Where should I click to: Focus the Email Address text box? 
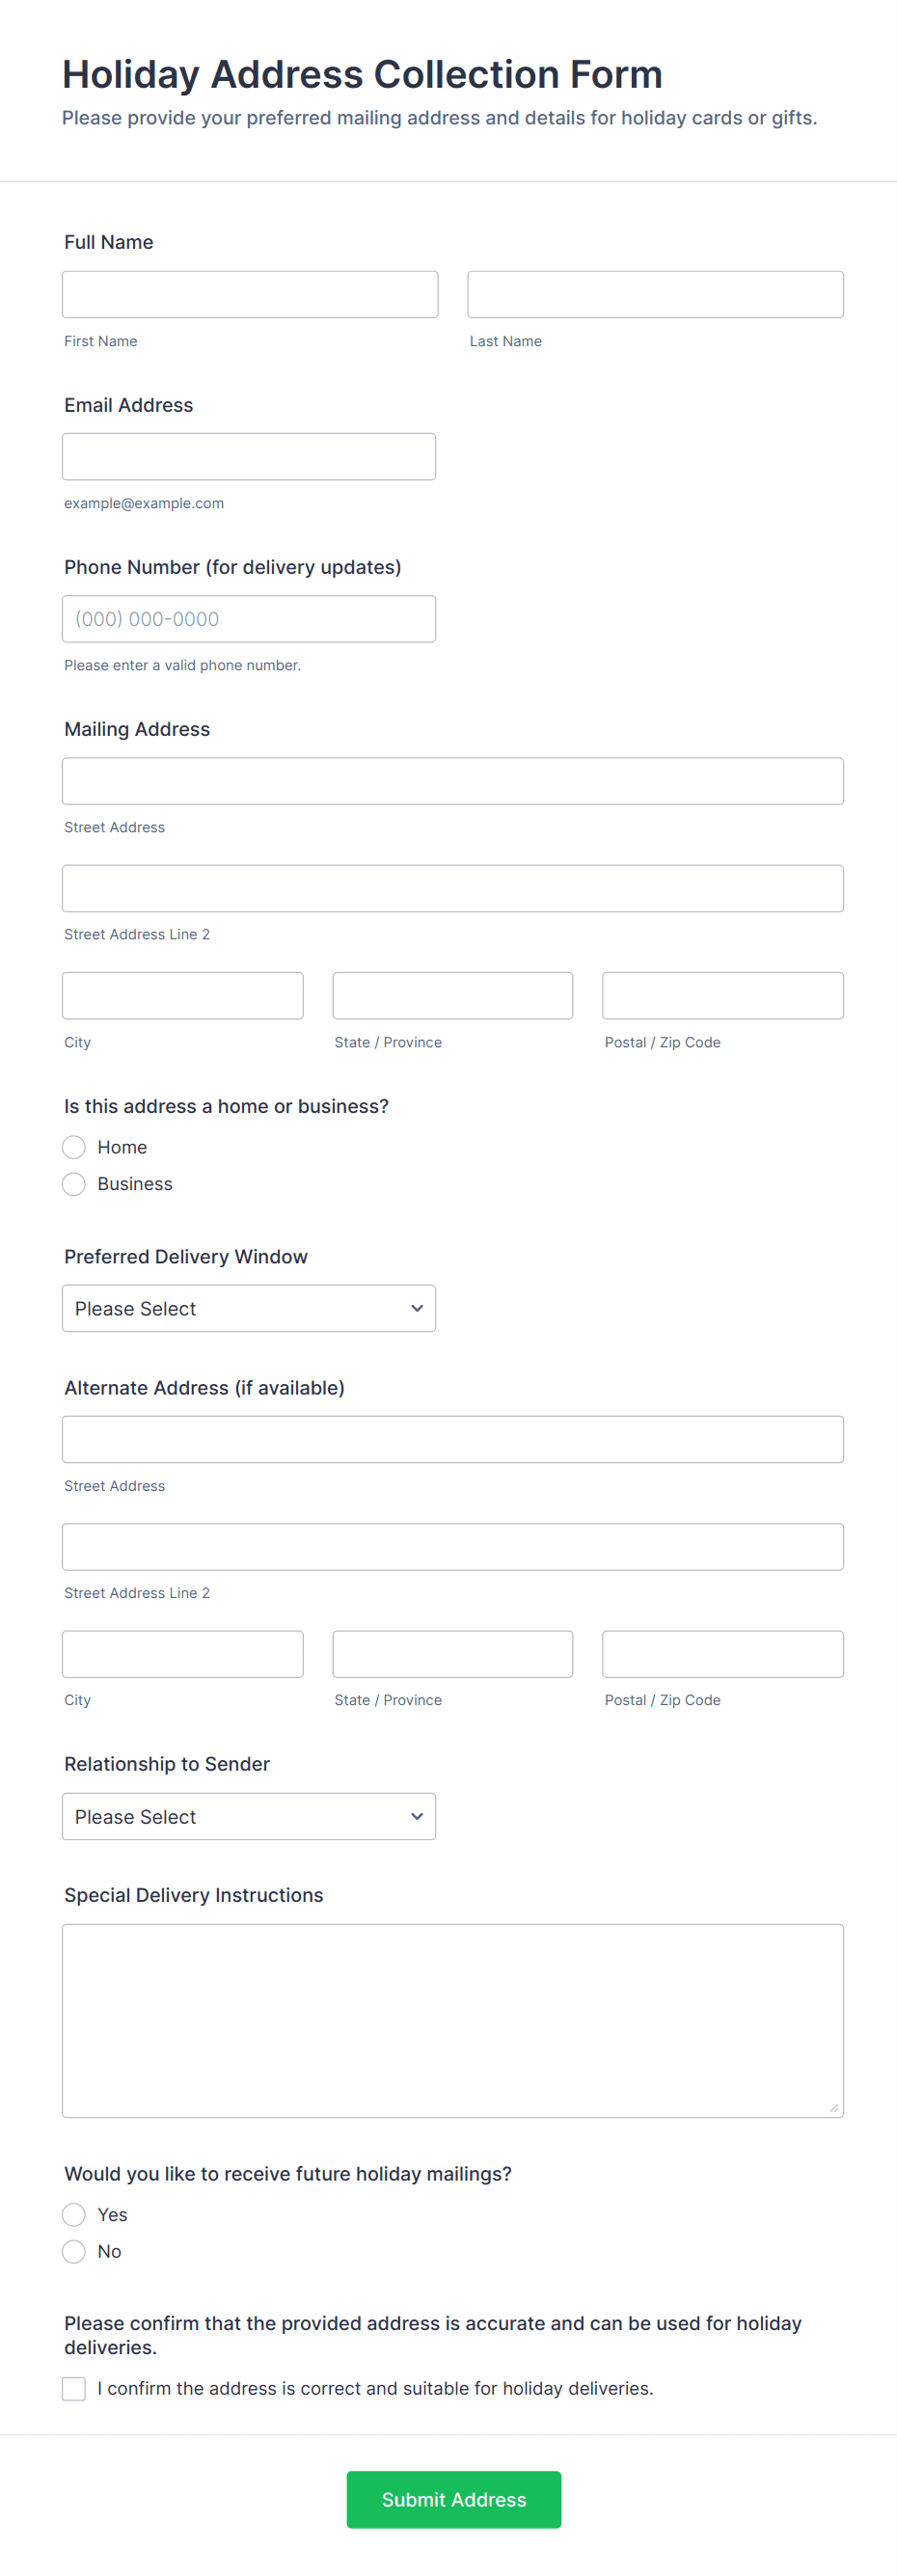point(249,456)
